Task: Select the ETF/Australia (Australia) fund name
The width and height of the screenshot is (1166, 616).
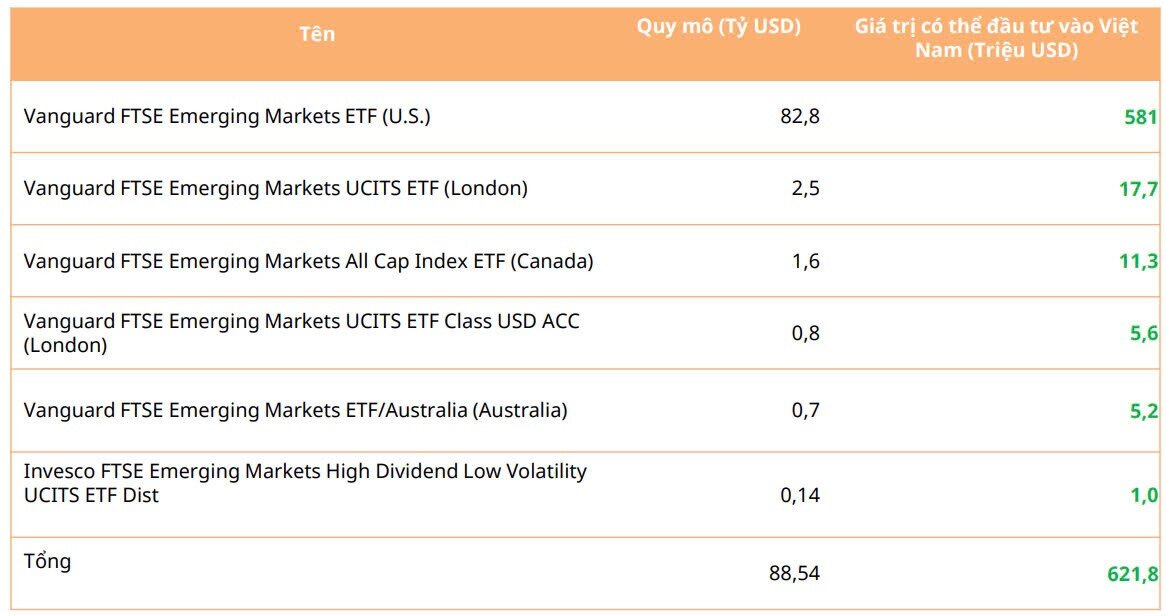Action: [295, 411]
